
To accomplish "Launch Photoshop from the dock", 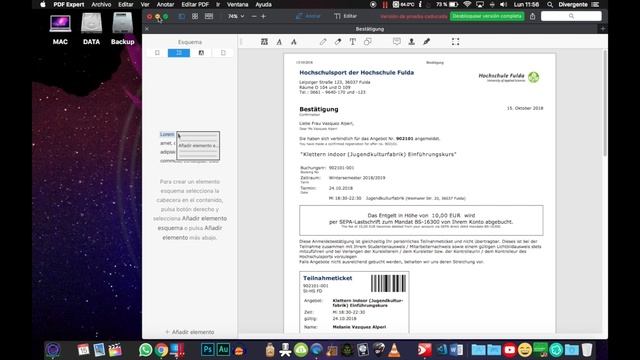I will coord(207,349).
